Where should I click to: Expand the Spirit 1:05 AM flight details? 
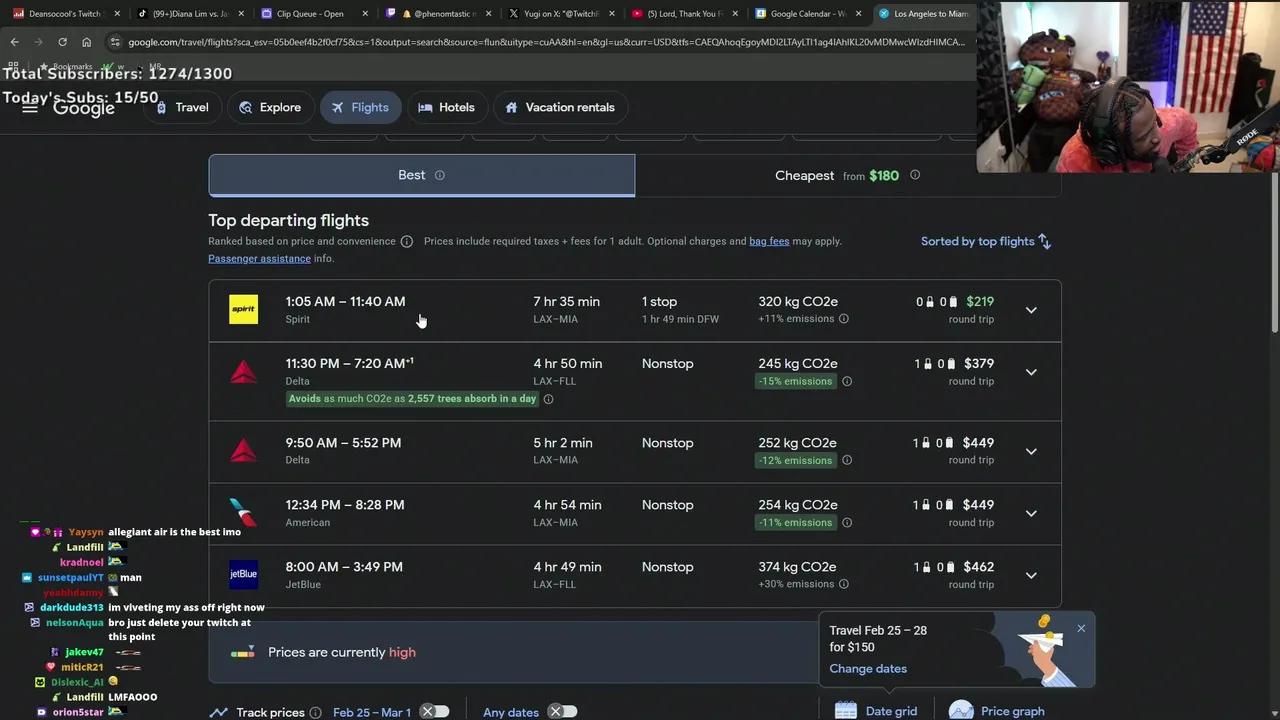1031,310
